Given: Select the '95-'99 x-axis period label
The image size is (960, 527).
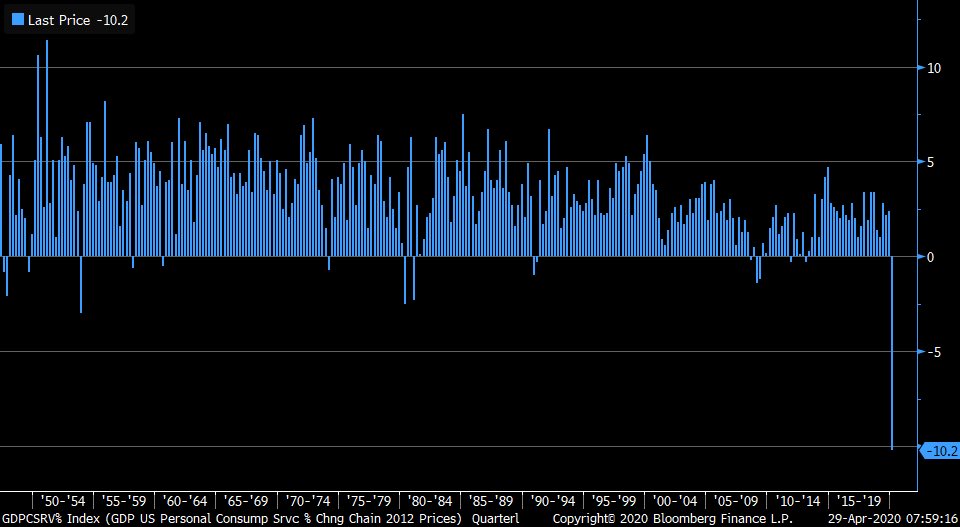Looking at the screenshot, I should [613, 501].
